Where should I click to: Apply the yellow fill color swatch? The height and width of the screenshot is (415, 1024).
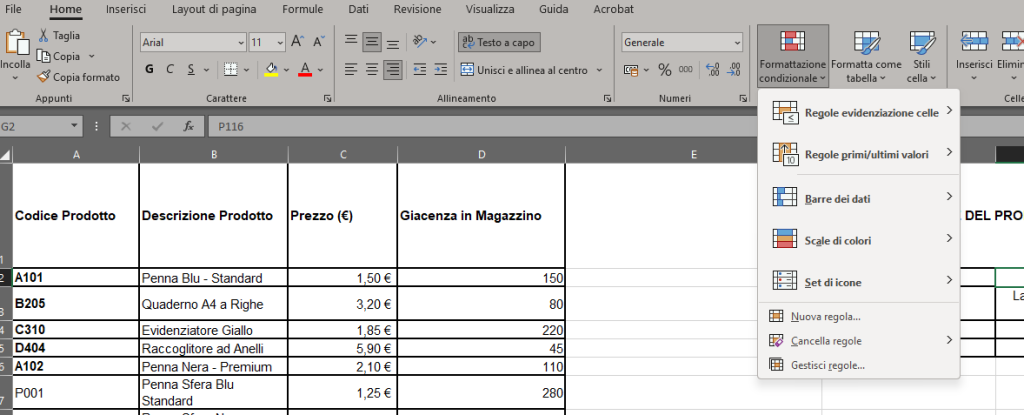pos(270,70)
